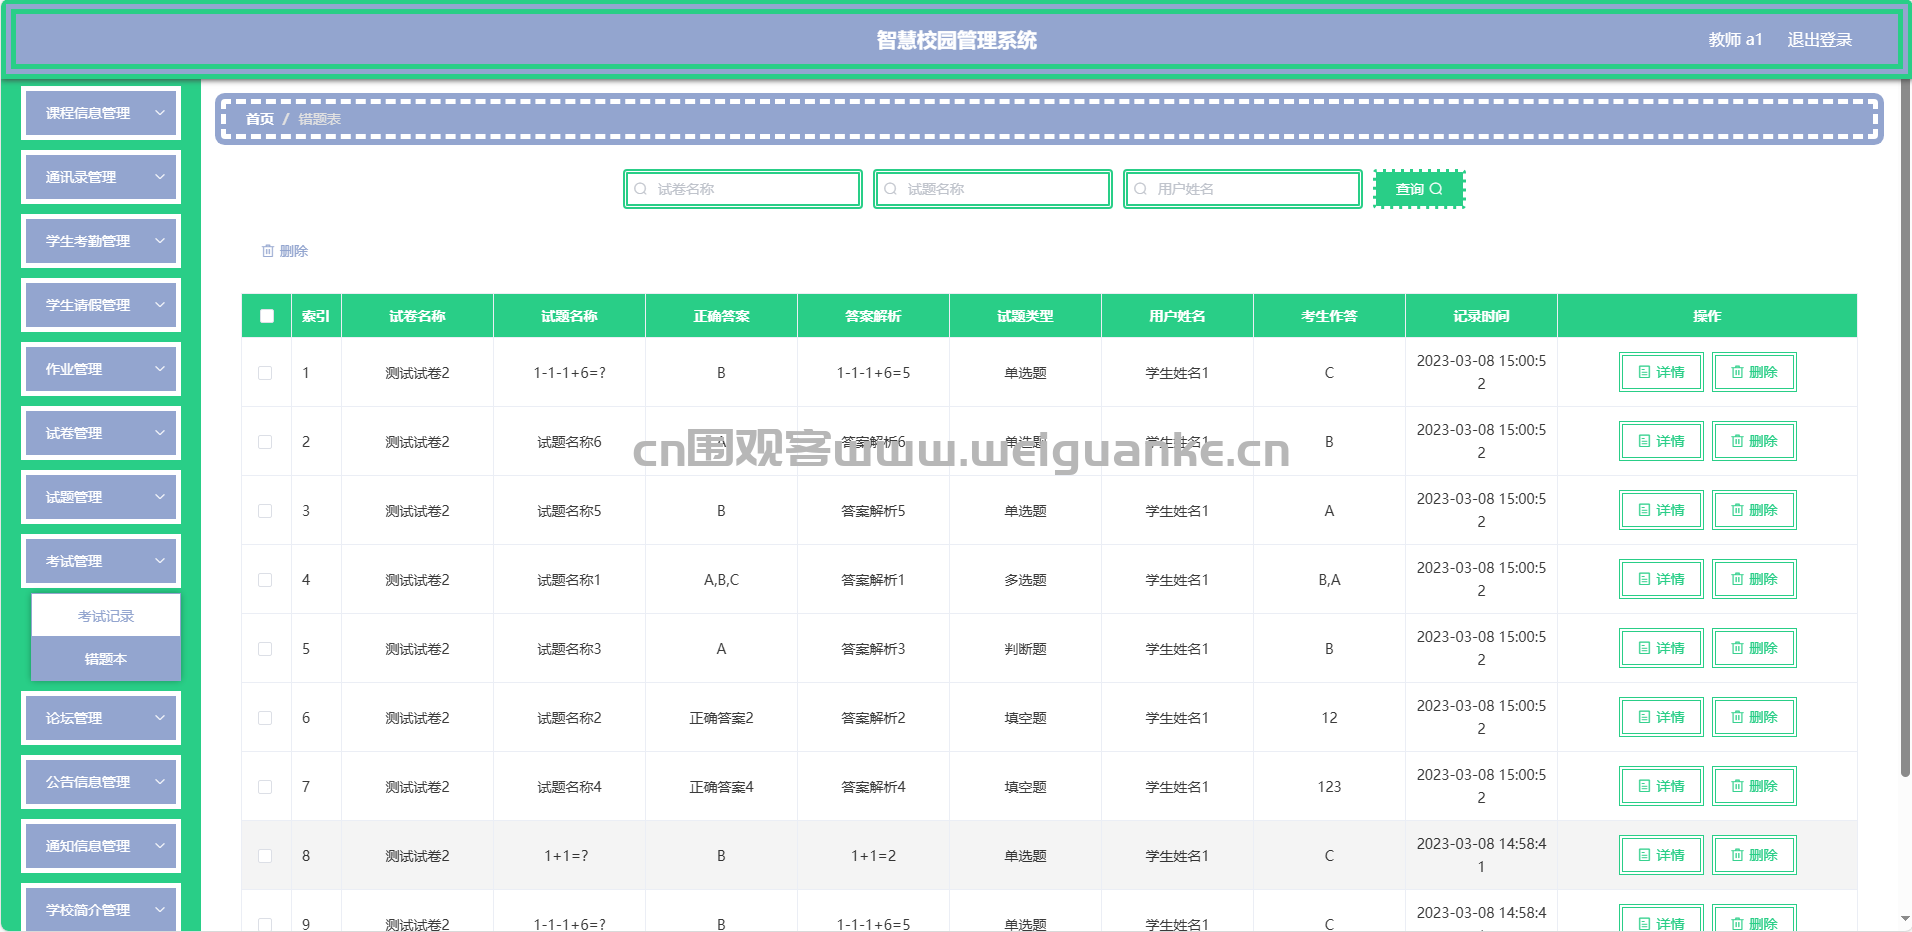Click the 查询 search button
The height and width of the screenshot is (932, 1912).
[1419, 189]
